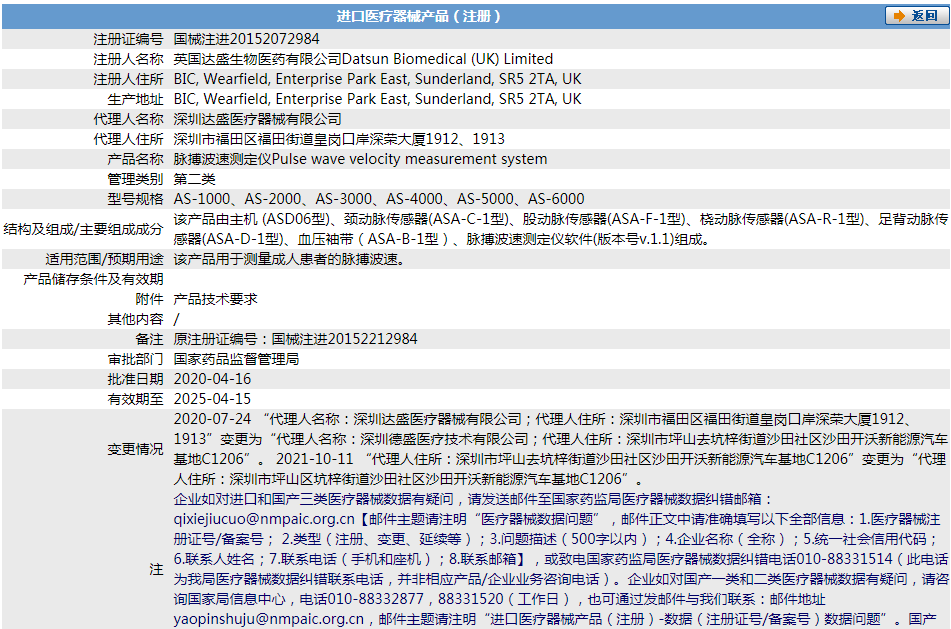Click the 批准日期 field label
Viewport: 951px width, 629px height.
pyautogui.click(x=135, y=379)
